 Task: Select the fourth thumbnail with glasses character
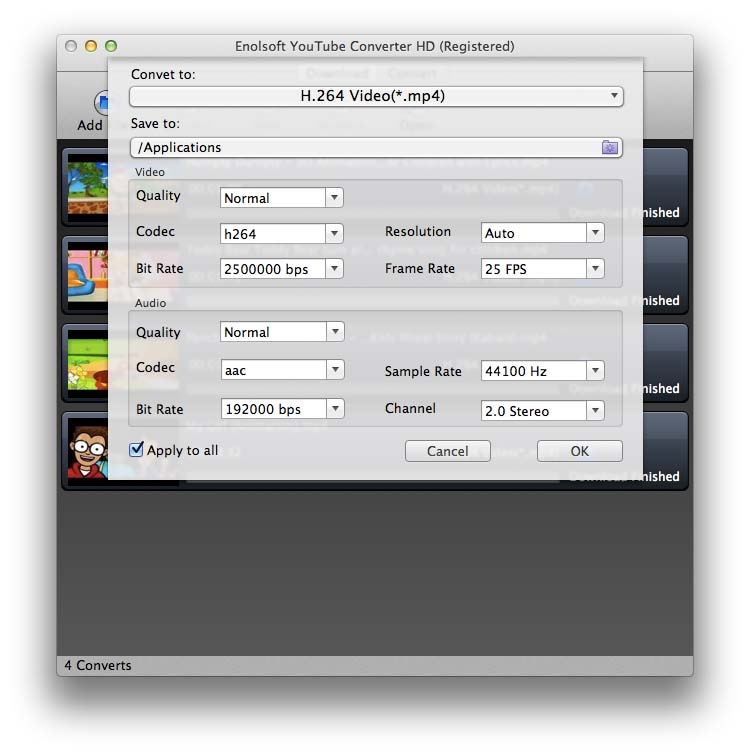click(88, 451)
